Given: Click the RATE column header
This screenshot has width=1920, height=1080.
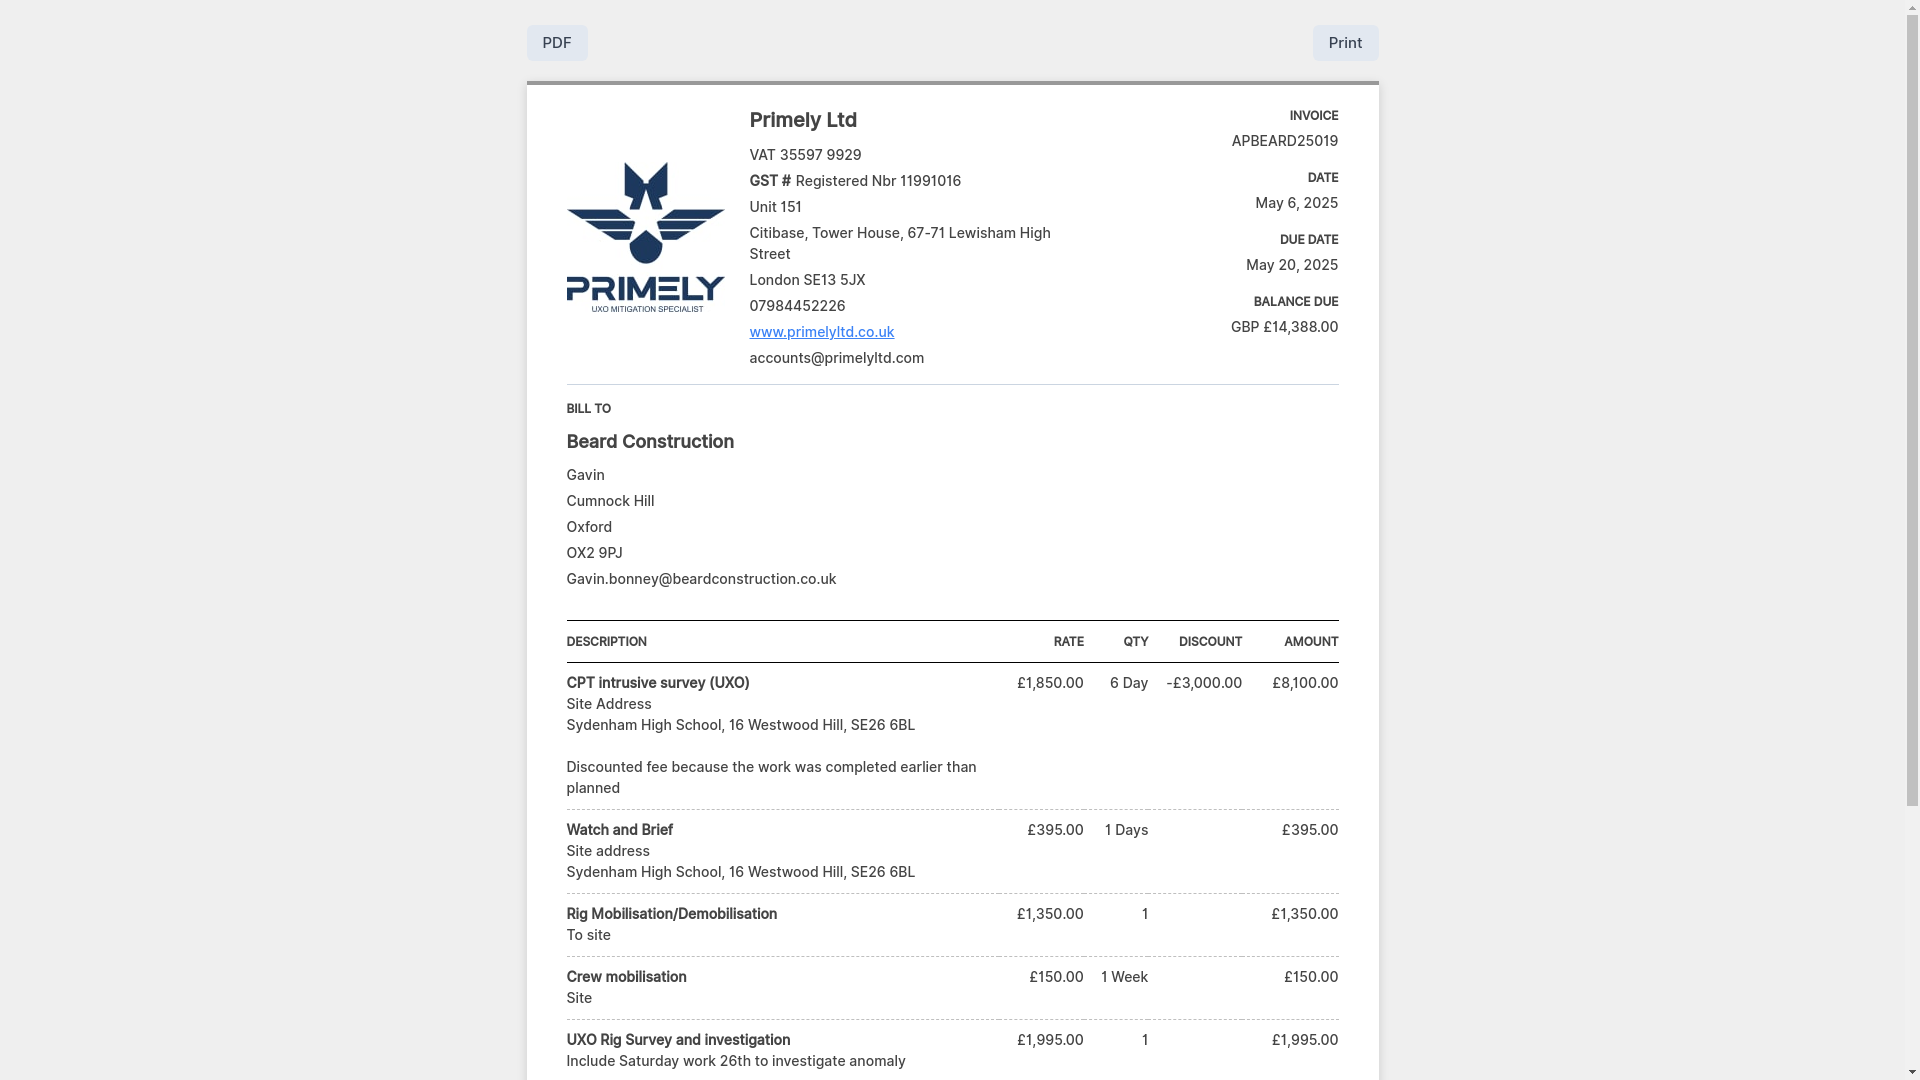Looking at the screenshot, I should point(1069,642).
